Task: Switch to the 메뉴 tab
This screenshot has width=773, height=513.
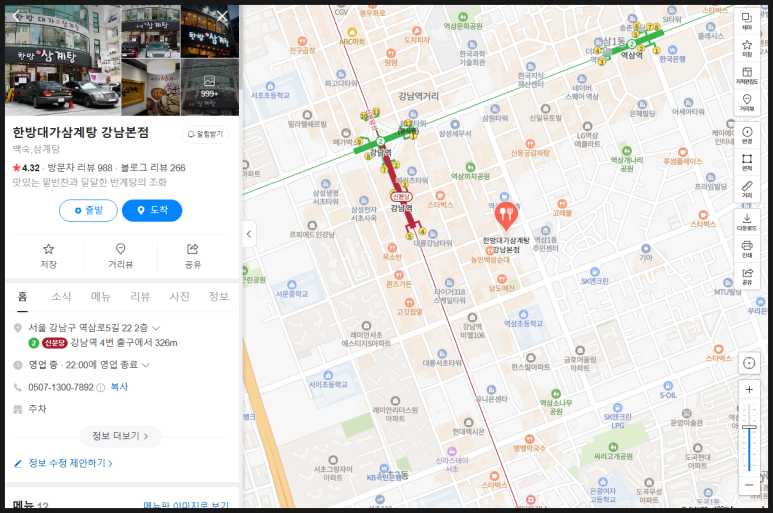Action: tap(101, 297)
